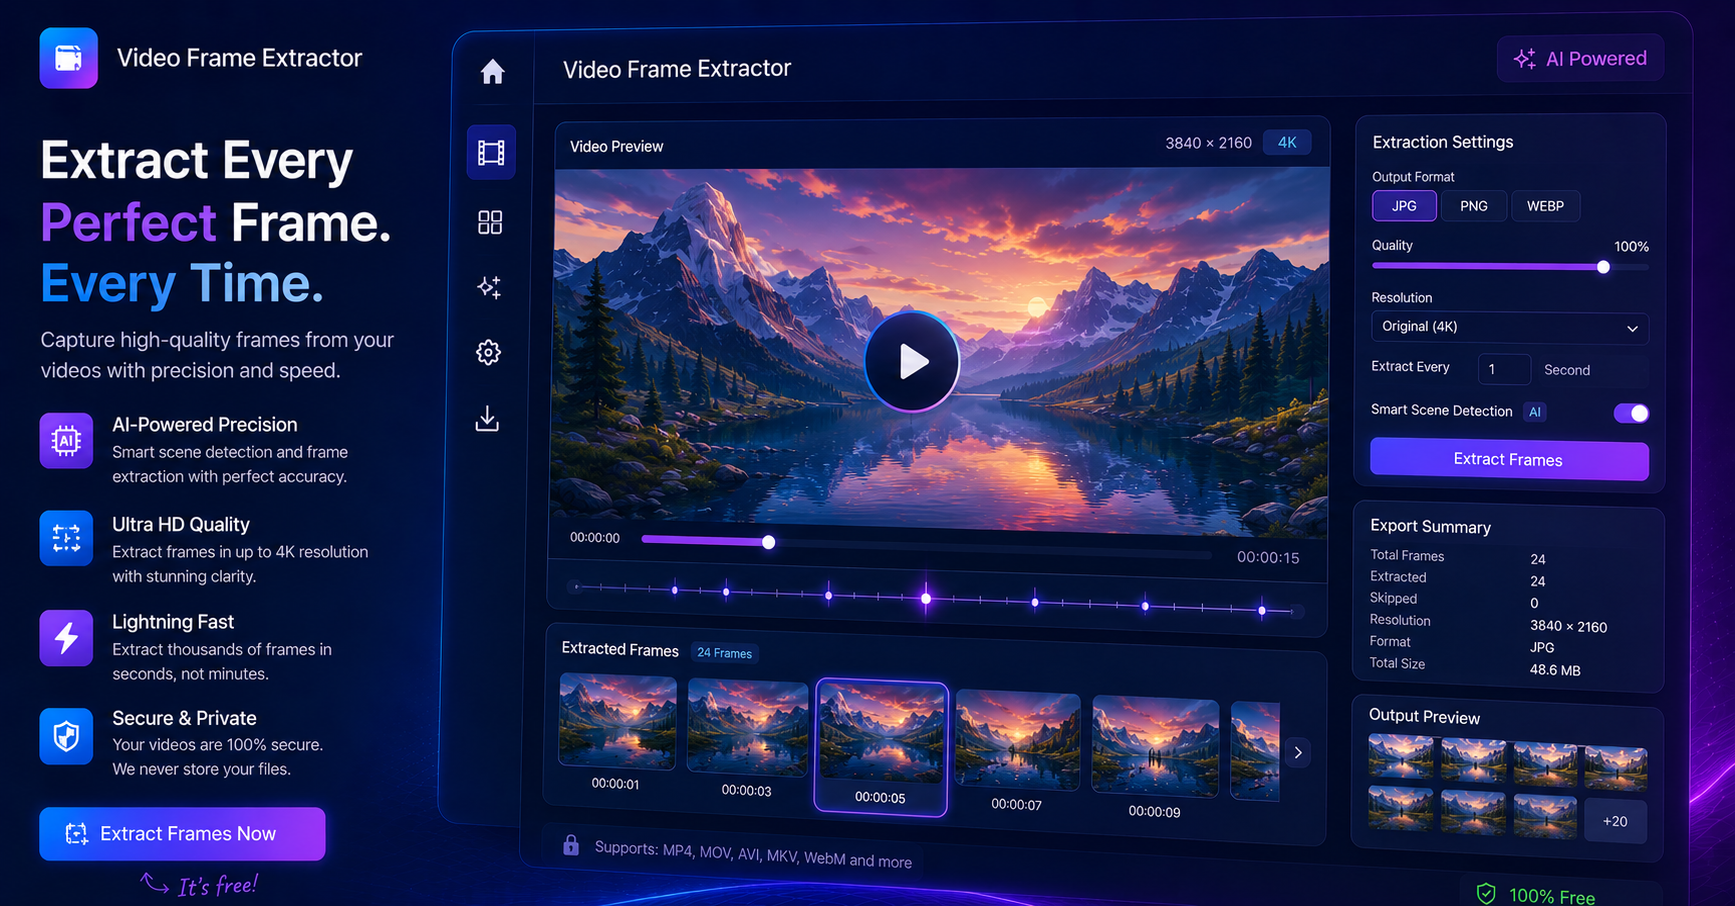Viewport: 1735px width, 906px height.
Task: Open the AI sparkle sidebar icon
Action: [x=489, y=287]
